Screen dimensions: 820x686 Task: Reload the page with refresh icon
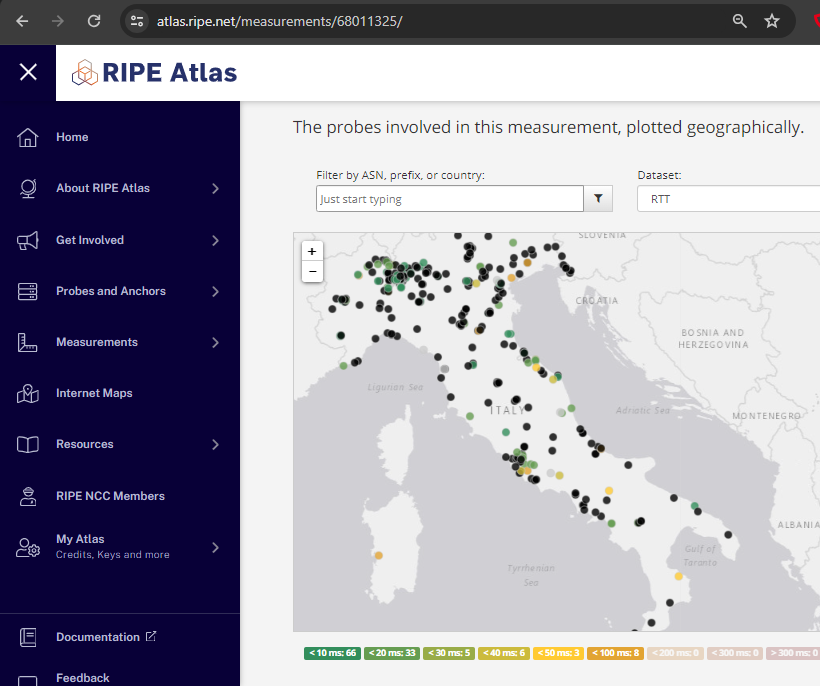94,21
